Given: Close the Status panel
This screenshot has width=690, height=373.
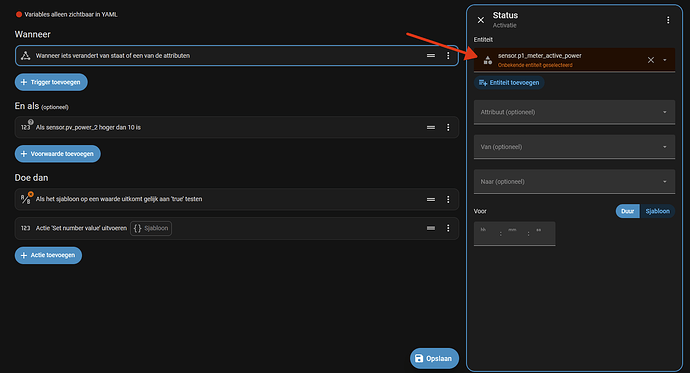Looking at the screenshot, I should pyautogui.click(x=481, y=20).
